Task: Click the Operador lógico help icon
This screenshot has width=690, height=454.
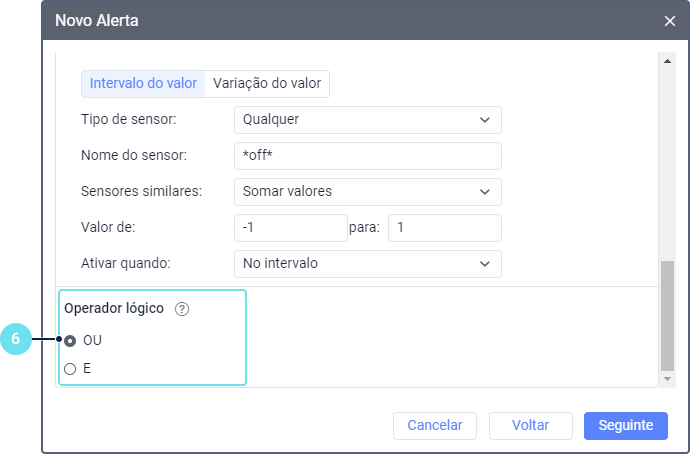Action: tap(181, 309)
